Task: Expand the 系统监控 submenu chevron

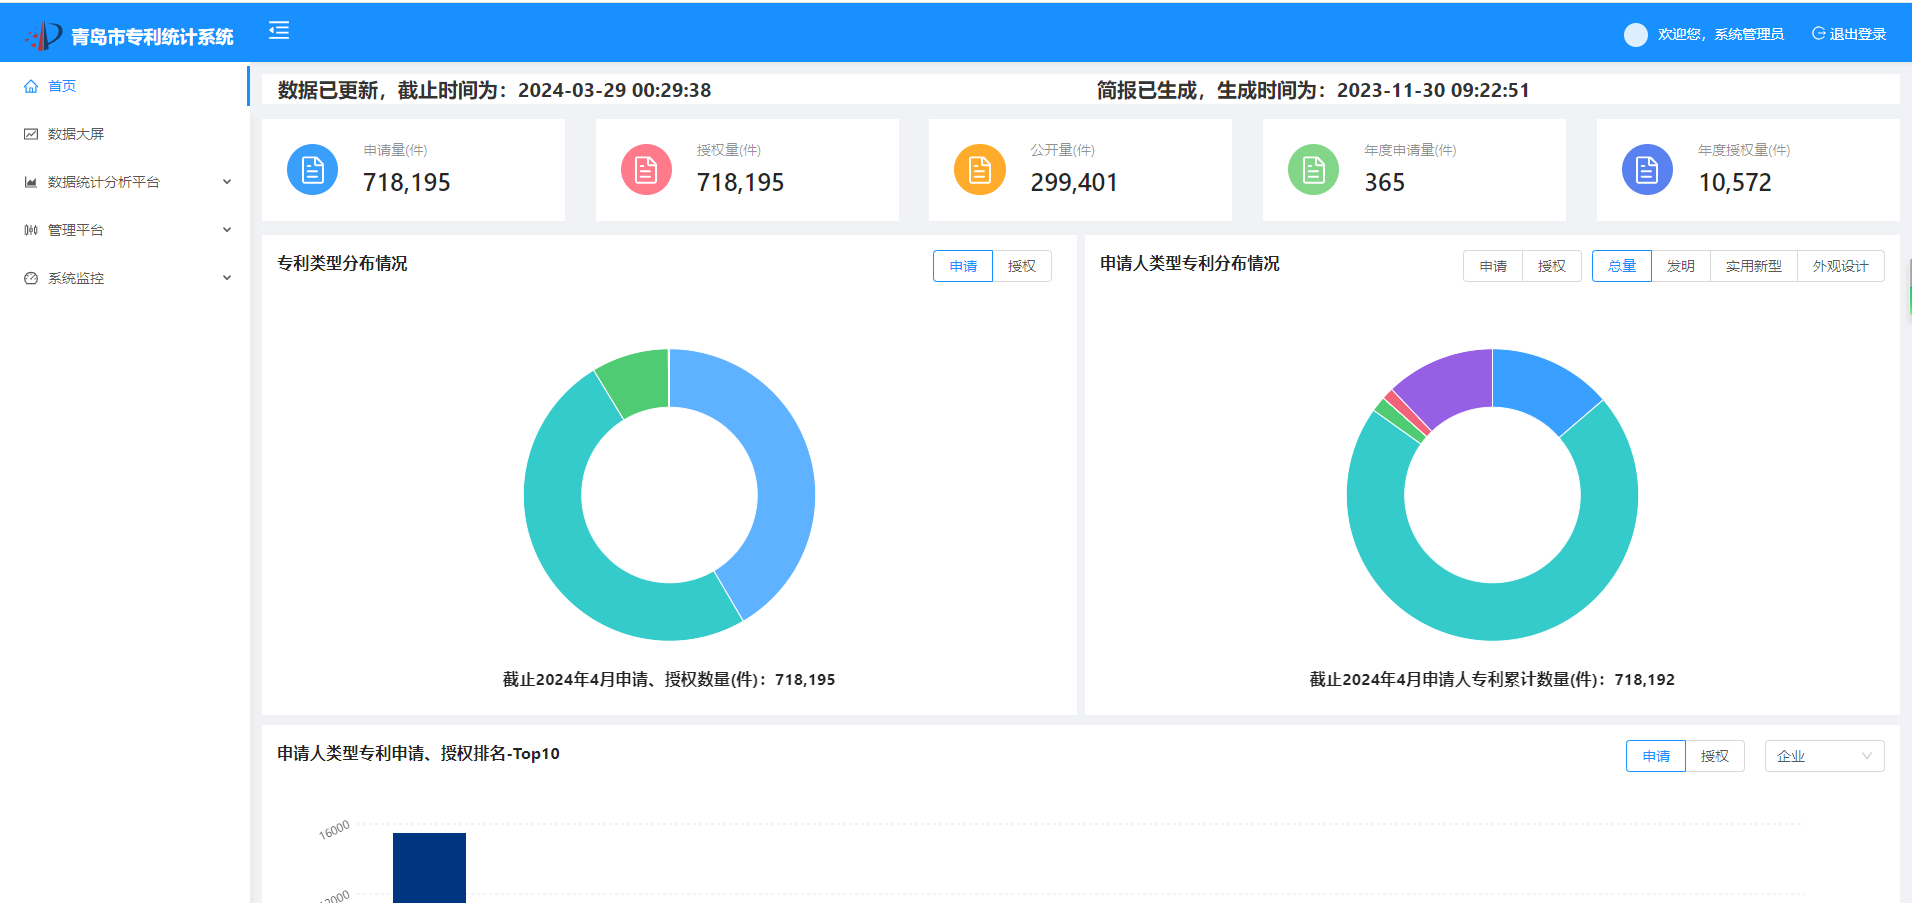Action: [x=227, y=278]
